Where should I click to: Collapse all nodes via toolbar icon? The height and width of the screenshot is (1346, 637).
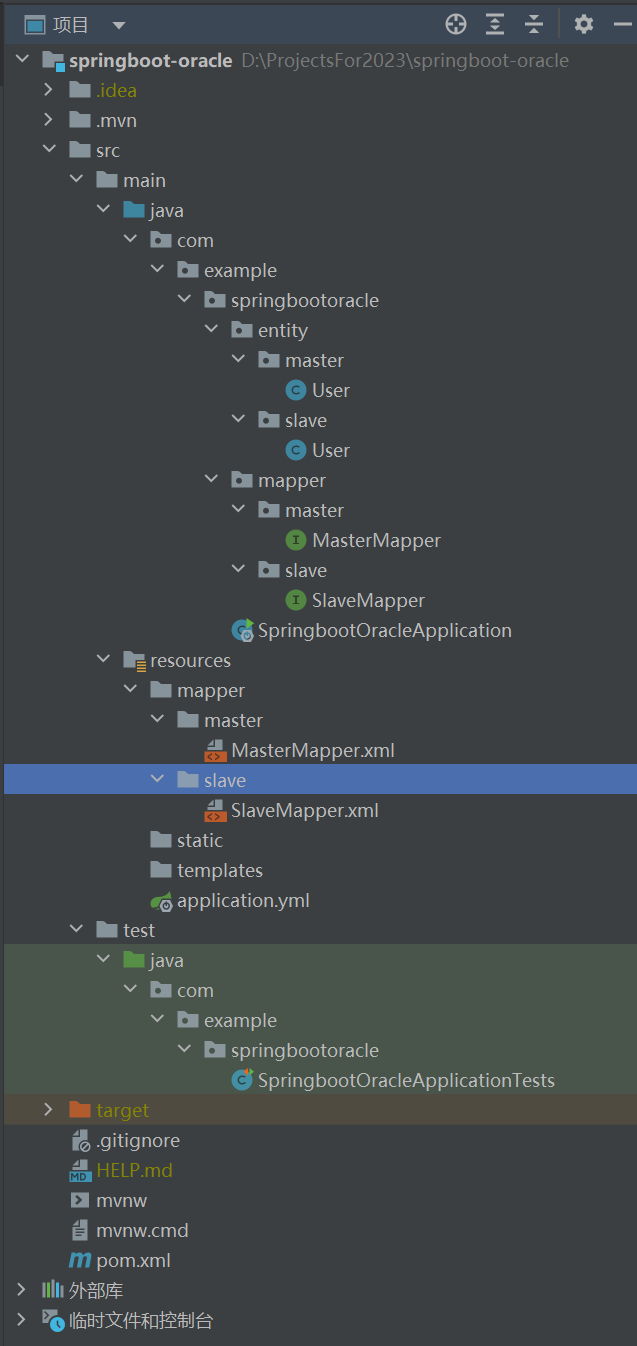point(533,24)
